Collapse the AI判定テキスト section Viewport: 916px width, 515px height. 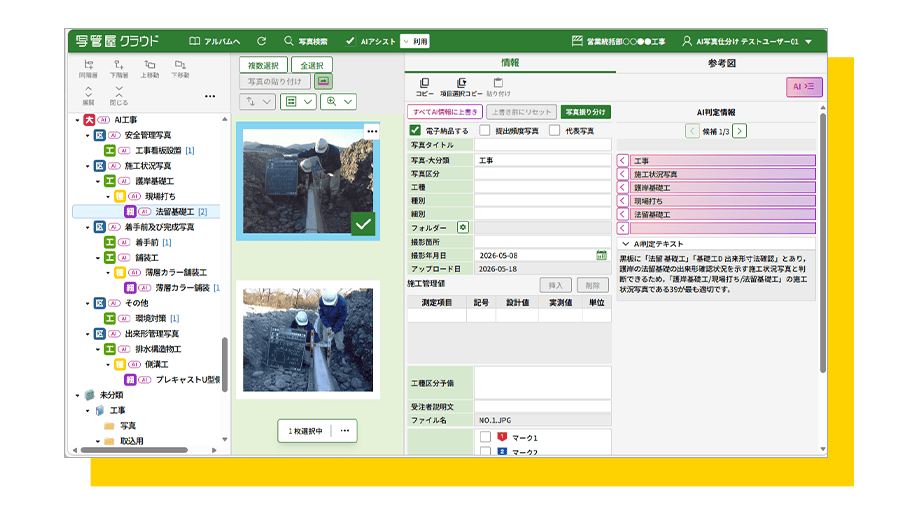pyautogui.click(x=626, y=243)
